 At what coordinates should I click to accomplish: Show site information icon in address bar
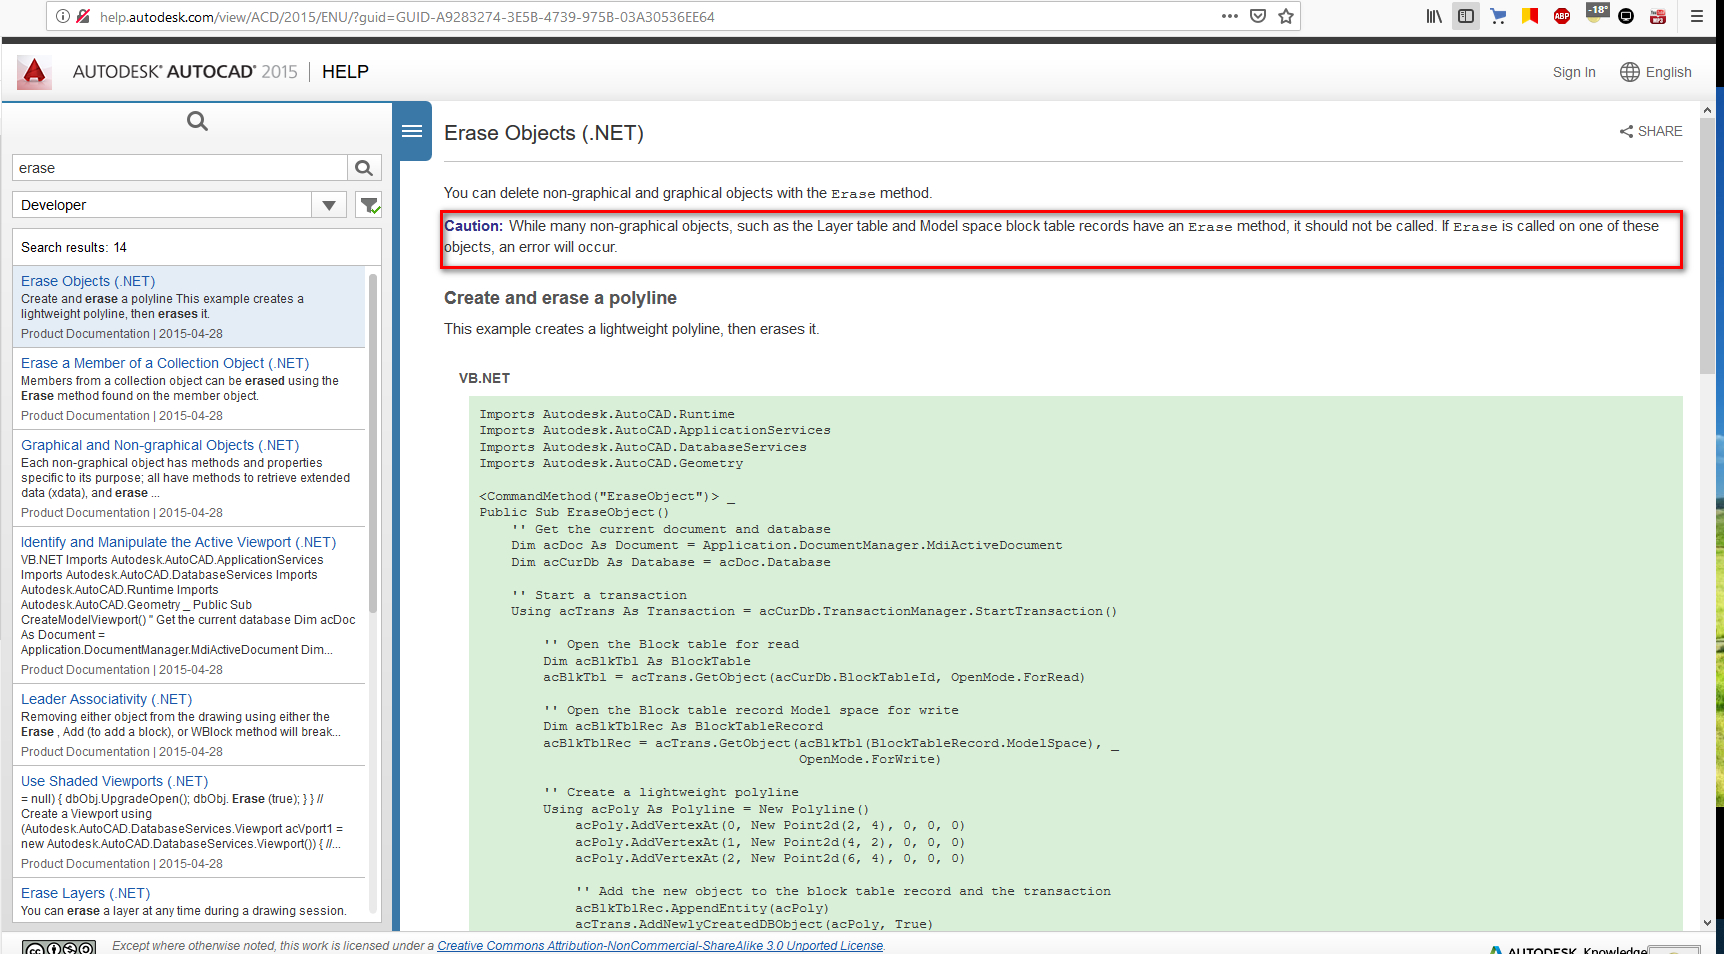[63, 17]
